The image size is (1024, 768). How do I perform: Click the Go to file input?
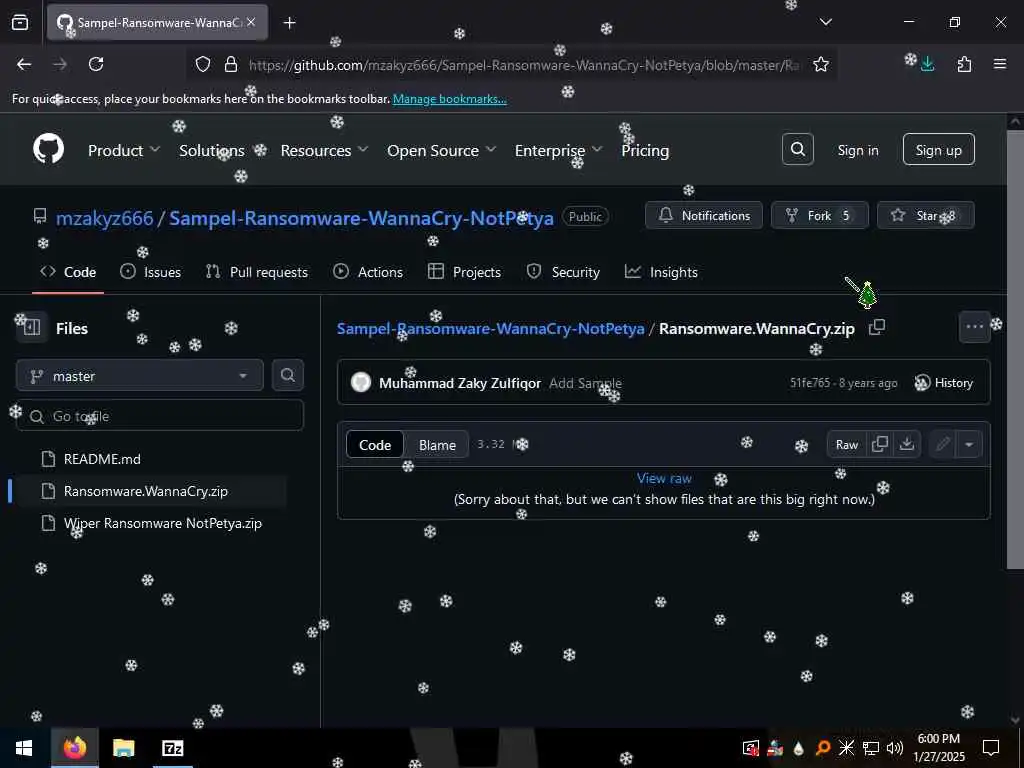160,415
